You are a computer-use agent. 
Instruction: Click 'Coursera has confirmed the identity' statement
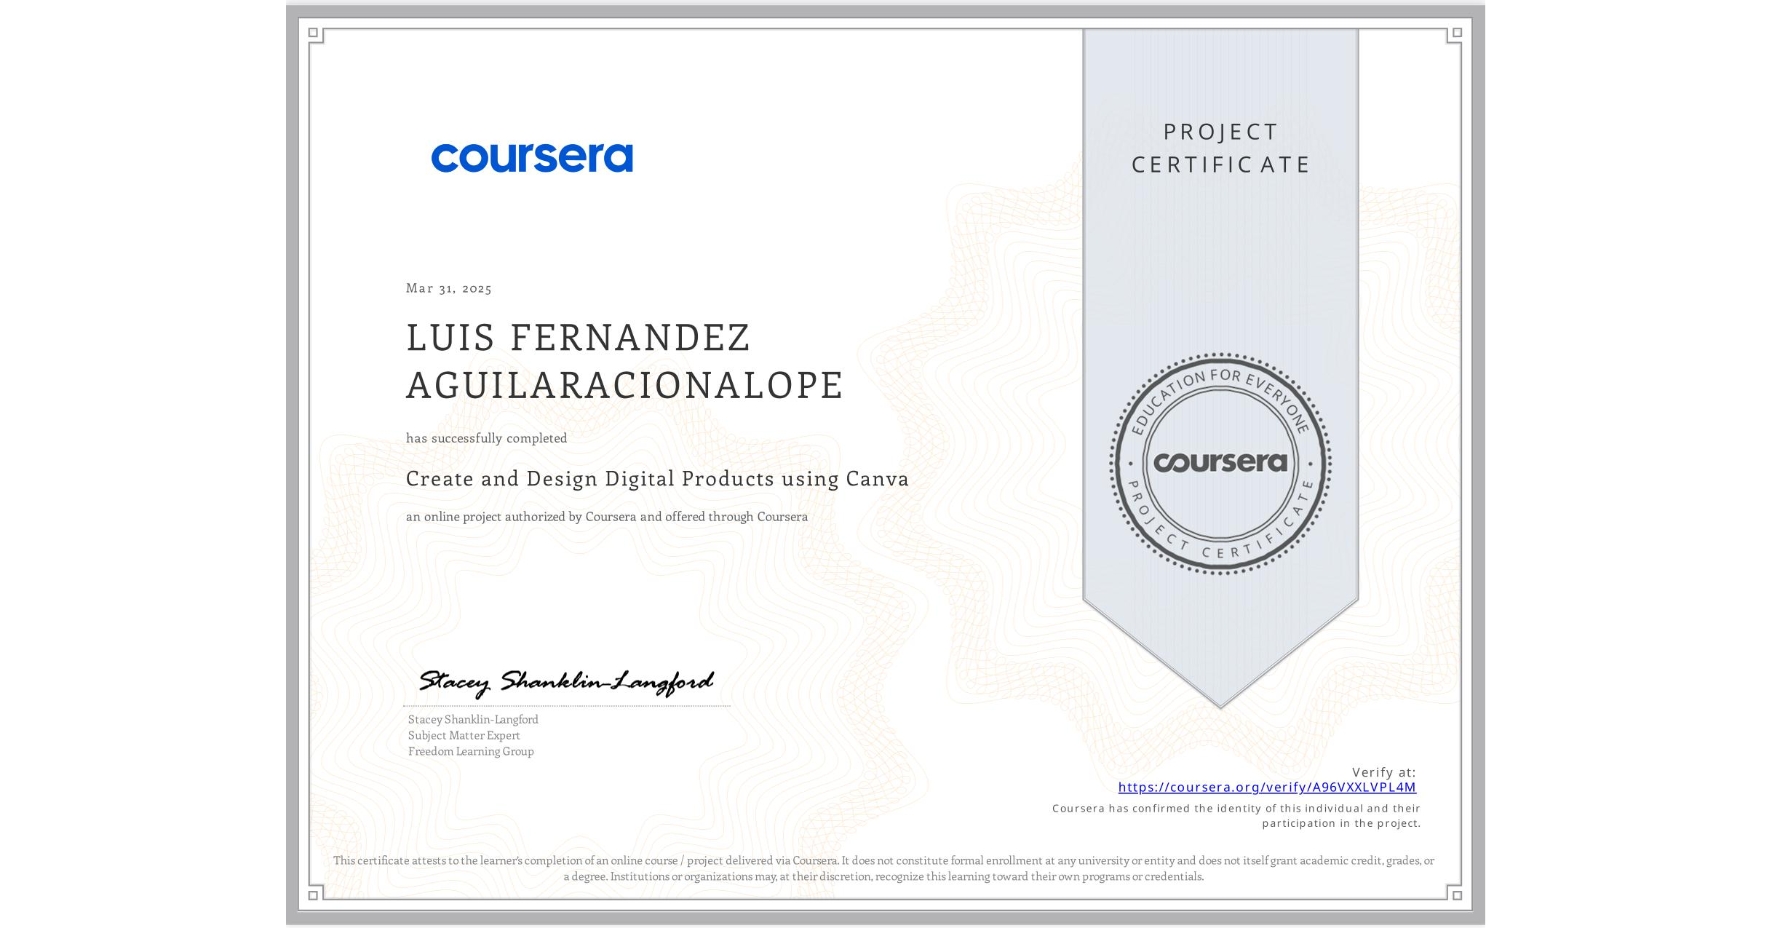pos(1236,816)
